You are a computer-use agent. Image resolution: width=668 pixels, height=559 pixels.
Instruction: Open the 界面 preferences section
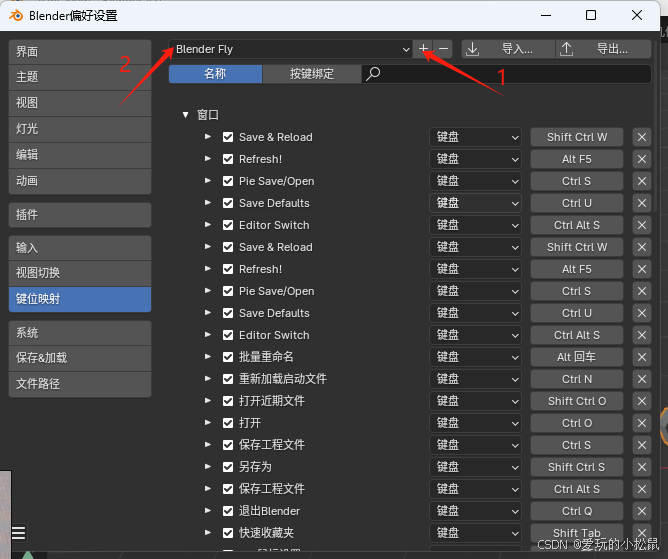pyautogui.click(x=80, y=52)
